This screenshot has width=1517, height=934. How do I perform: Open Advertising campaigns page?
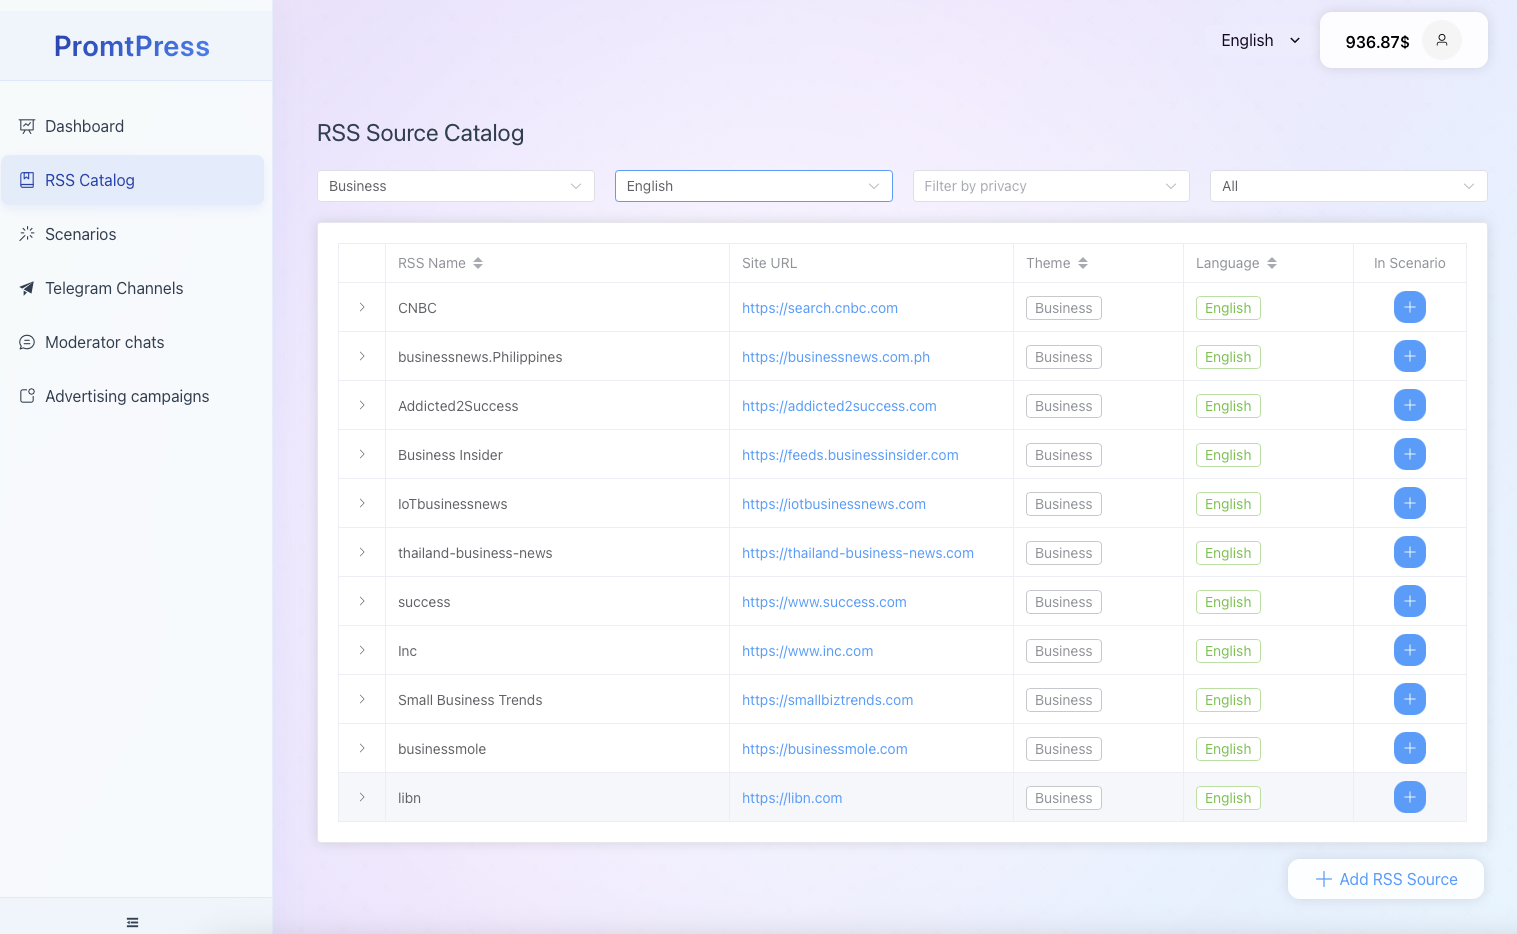132,396
